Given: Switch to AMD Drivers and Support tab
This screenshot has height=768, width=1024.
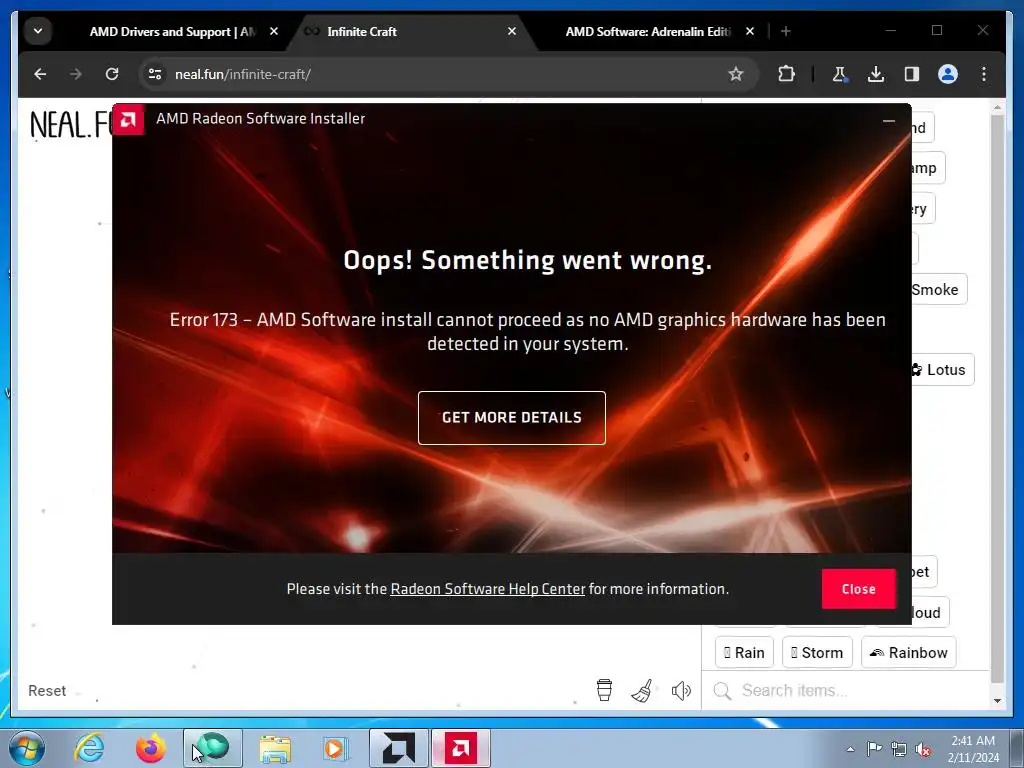Looking at the screenshot, I should (x=173, y=31).
